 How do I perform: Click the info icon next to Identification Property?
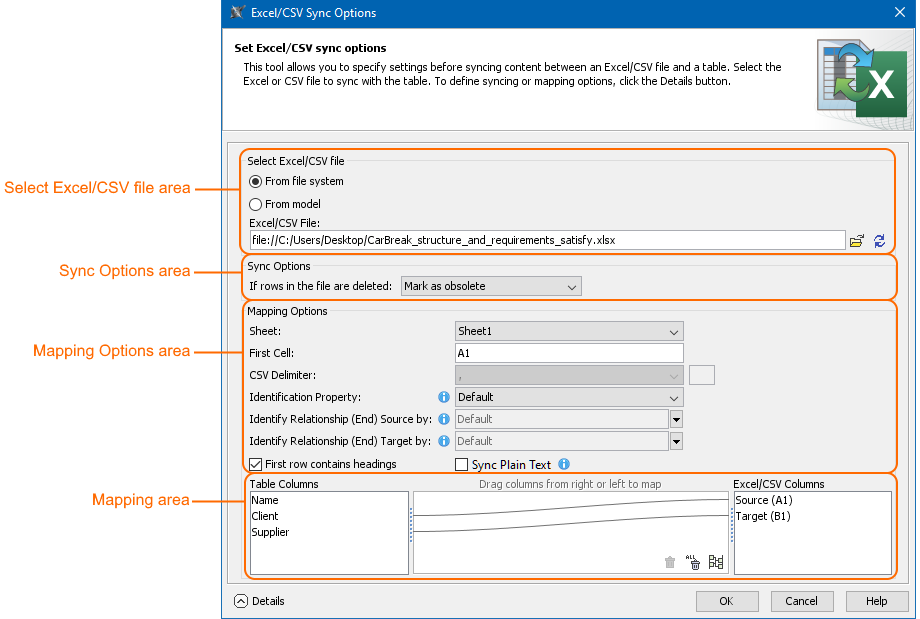pyautogui.click(x=444, y=397)
